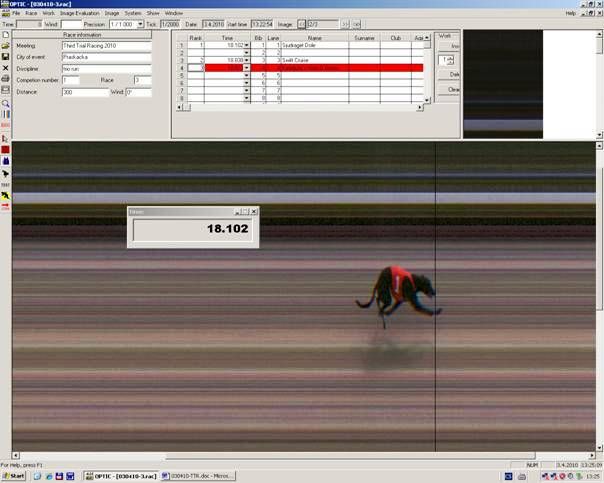This screenshot has width=604, height=483.
Task: Click the Wind field in the top toolbar
Action: pyautogui.click(x=72, y=24)
